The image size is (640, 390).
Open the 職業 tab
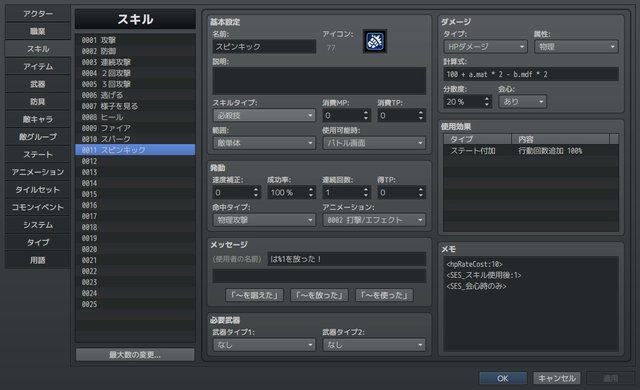(x=38, y=31)
